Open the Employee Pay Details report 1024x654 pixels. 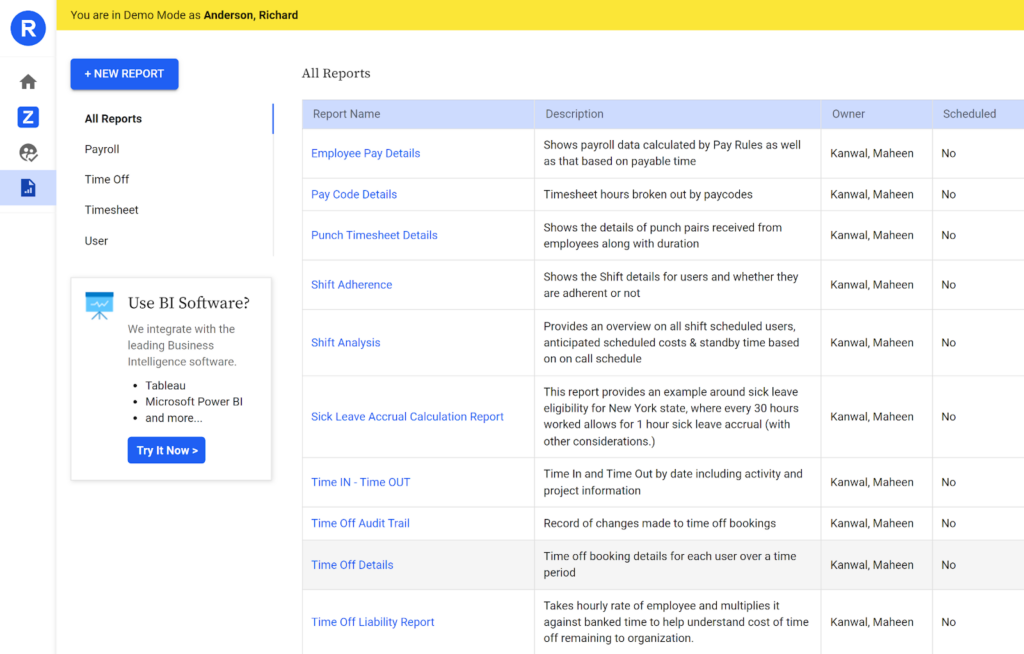point(365,154)
